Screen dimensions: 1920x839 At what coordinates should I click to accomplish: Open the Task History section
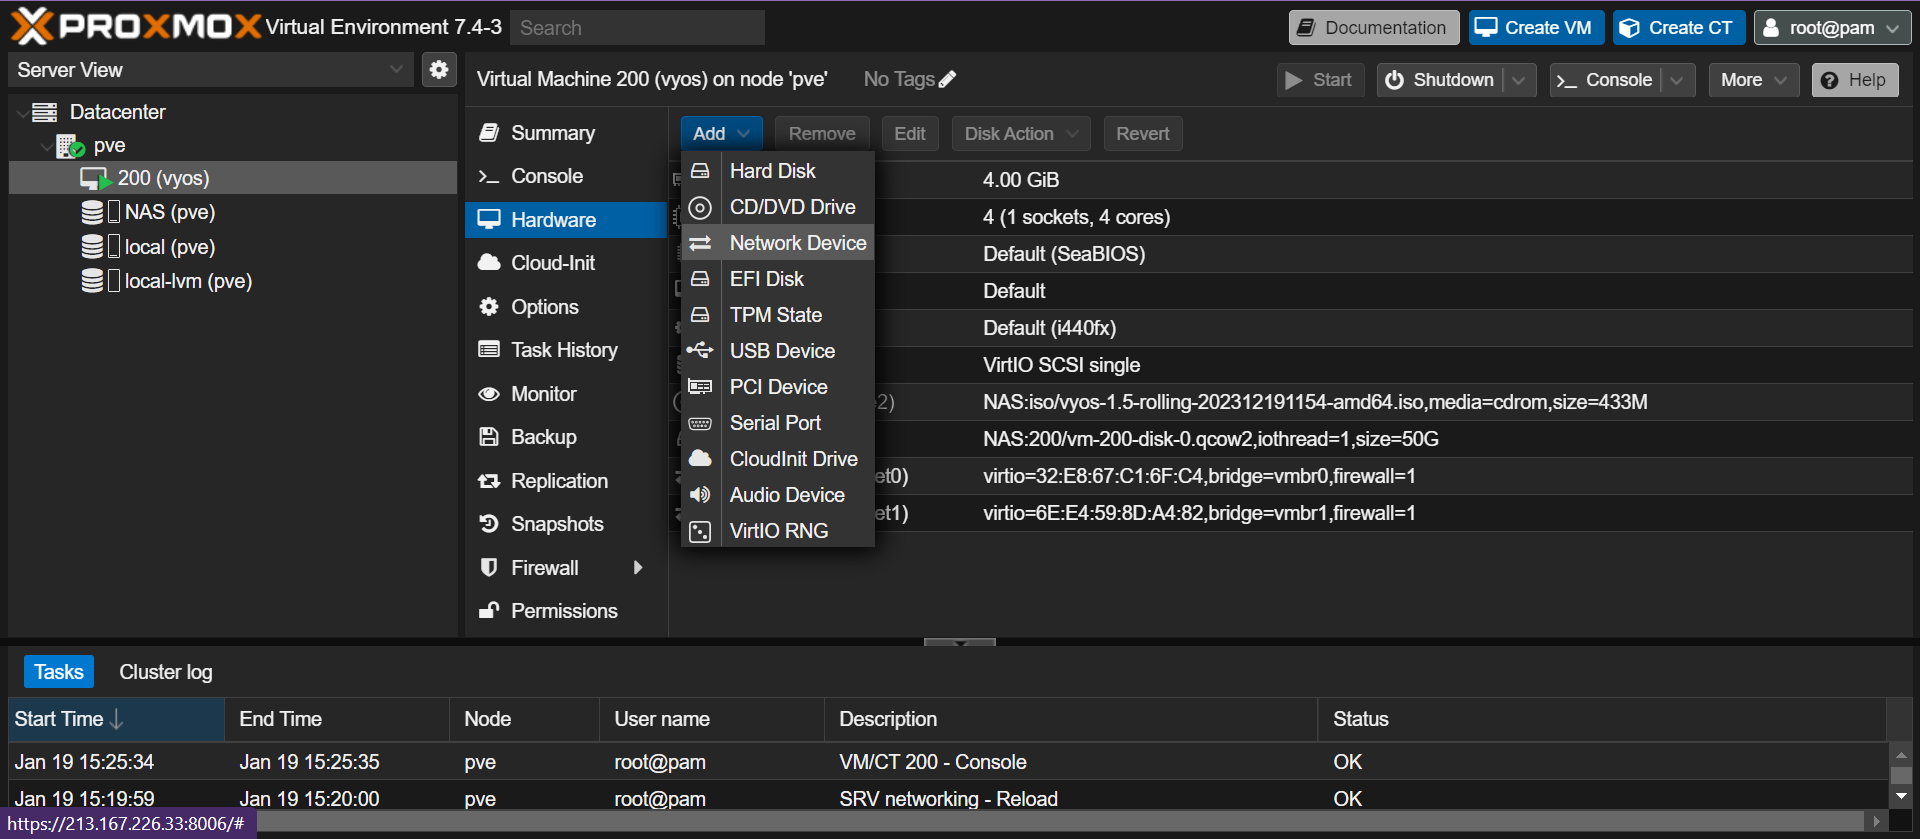565,350
